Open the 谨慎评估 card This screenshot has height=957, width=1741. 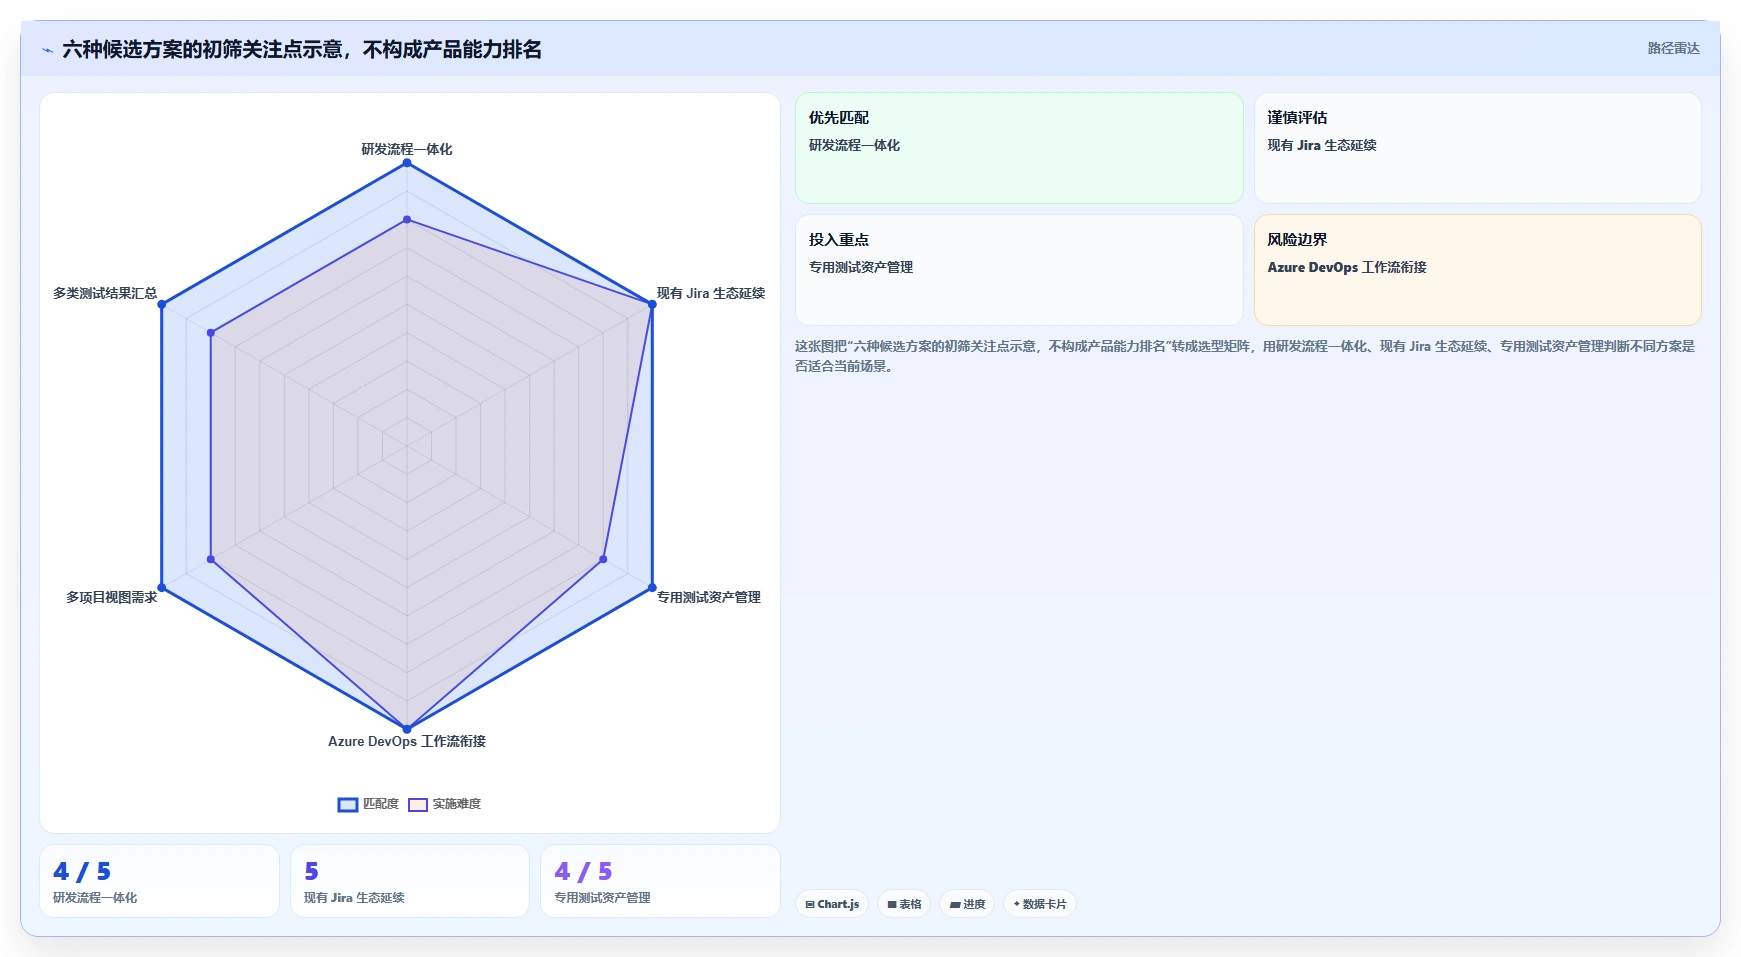point(1477,148)
